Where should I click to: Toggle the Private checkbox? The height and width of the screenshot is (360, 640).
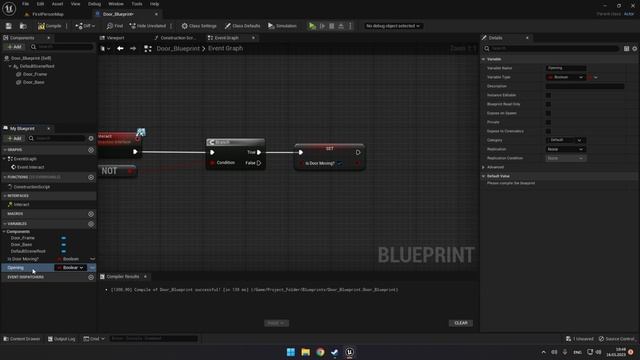pyautogui.click(x=548, y=122)
